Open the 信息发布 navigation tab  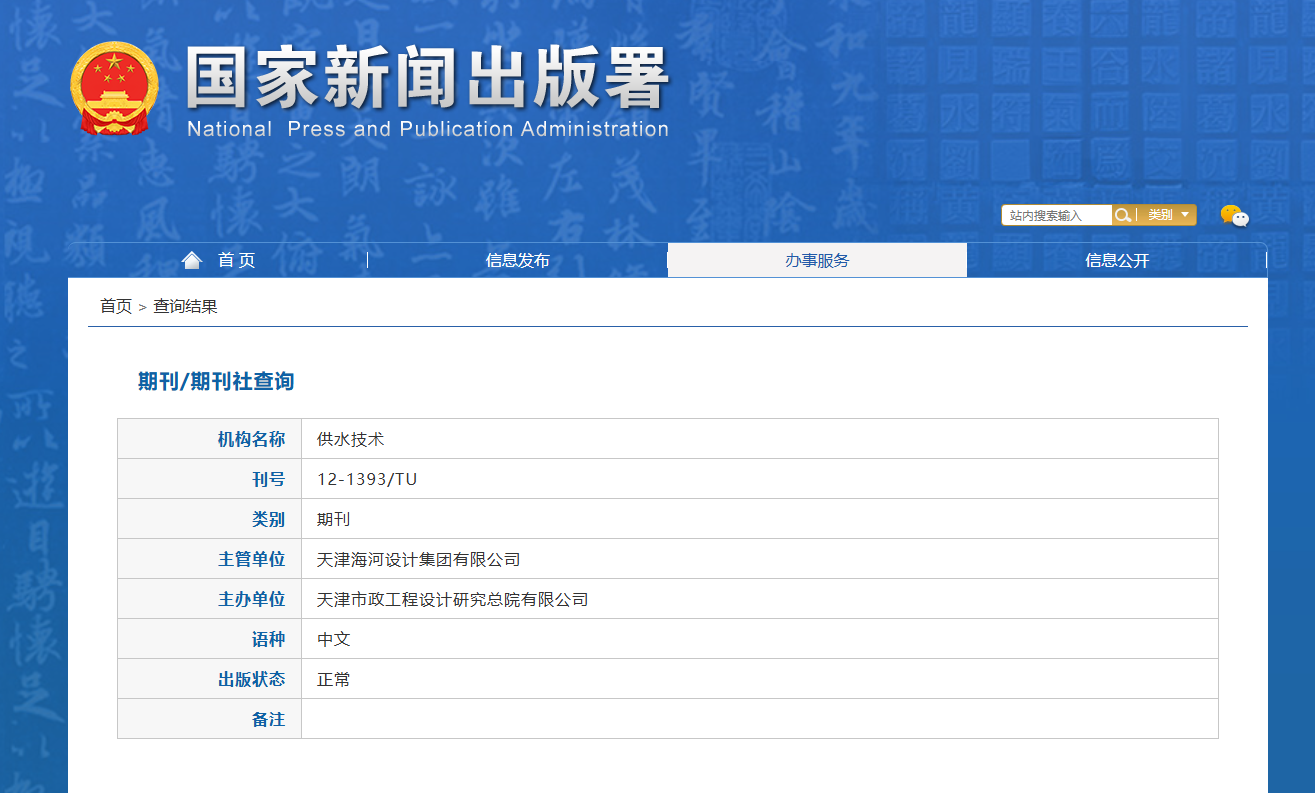pyautogui.click(x=517, y=260)
